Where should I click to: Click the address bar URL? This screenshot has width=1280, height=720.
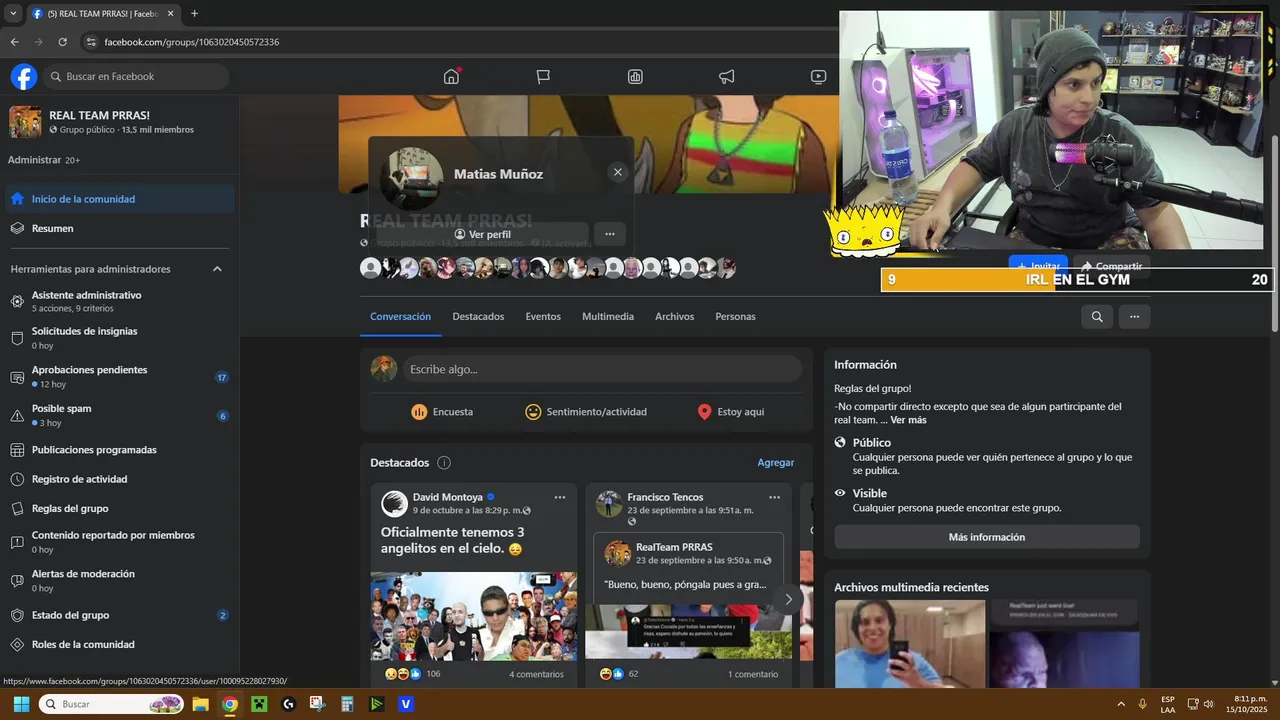pyautogui.click(x=191, y=42)
